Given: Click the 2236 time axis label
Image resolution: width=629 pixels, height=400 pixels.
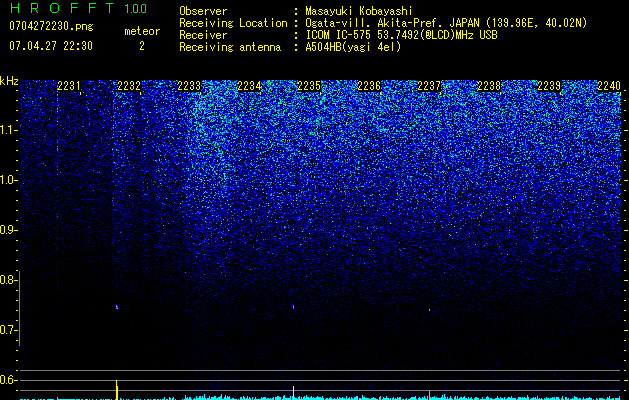Looking at the screenshot, I should point(369,86).
